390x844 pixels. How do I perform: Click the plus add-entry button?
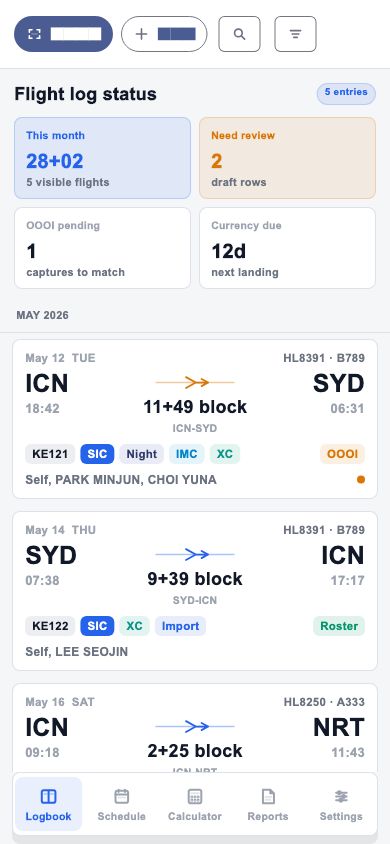(164, 34)
